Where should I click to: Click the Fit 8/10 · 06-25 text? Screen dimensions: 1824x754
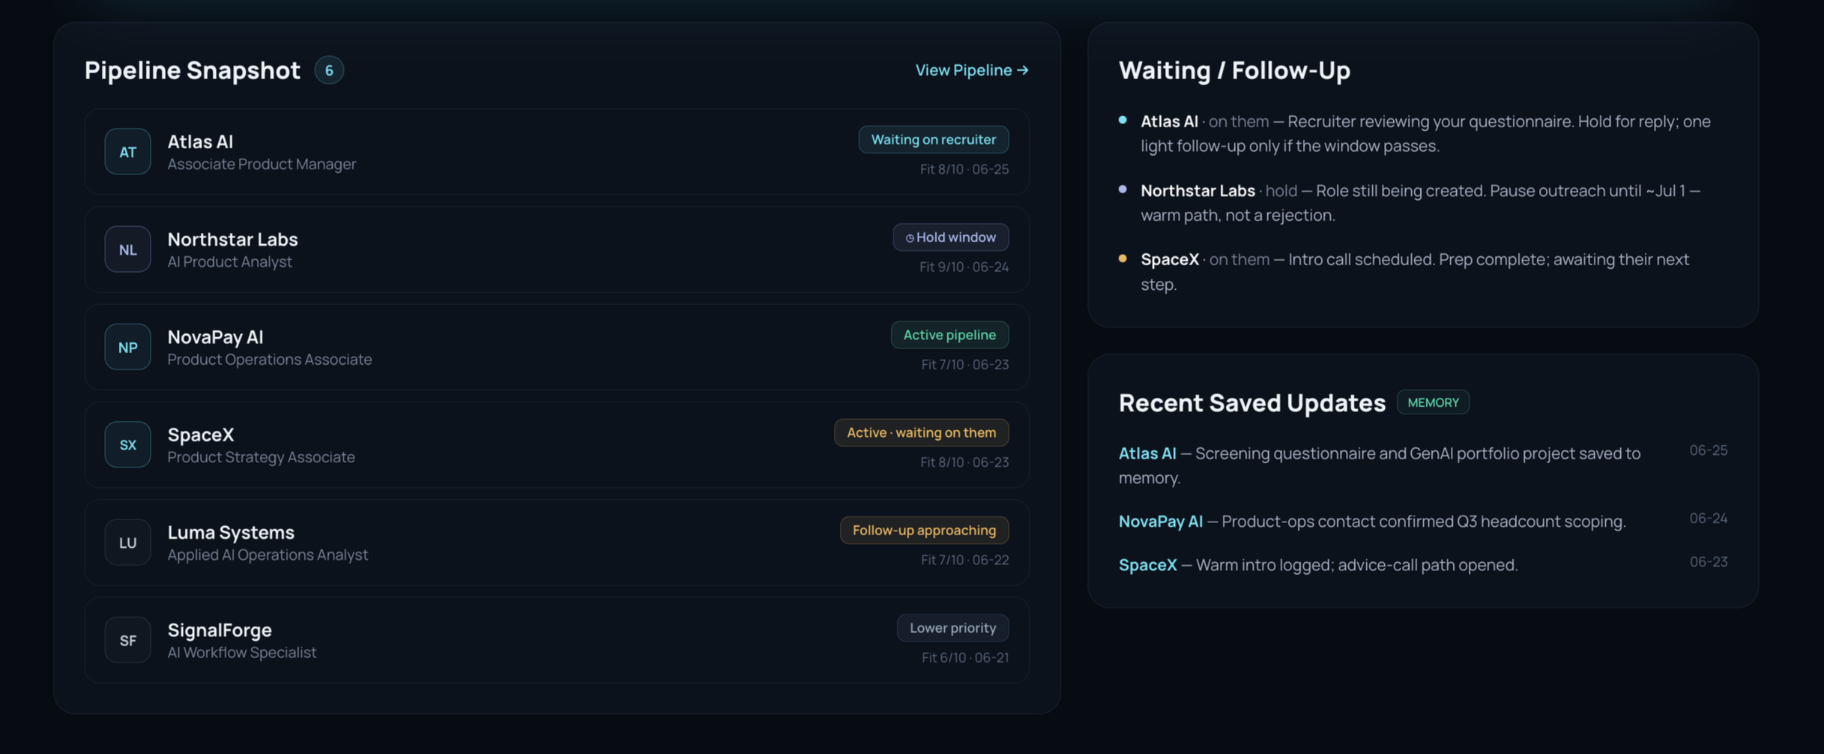(965, 170)
